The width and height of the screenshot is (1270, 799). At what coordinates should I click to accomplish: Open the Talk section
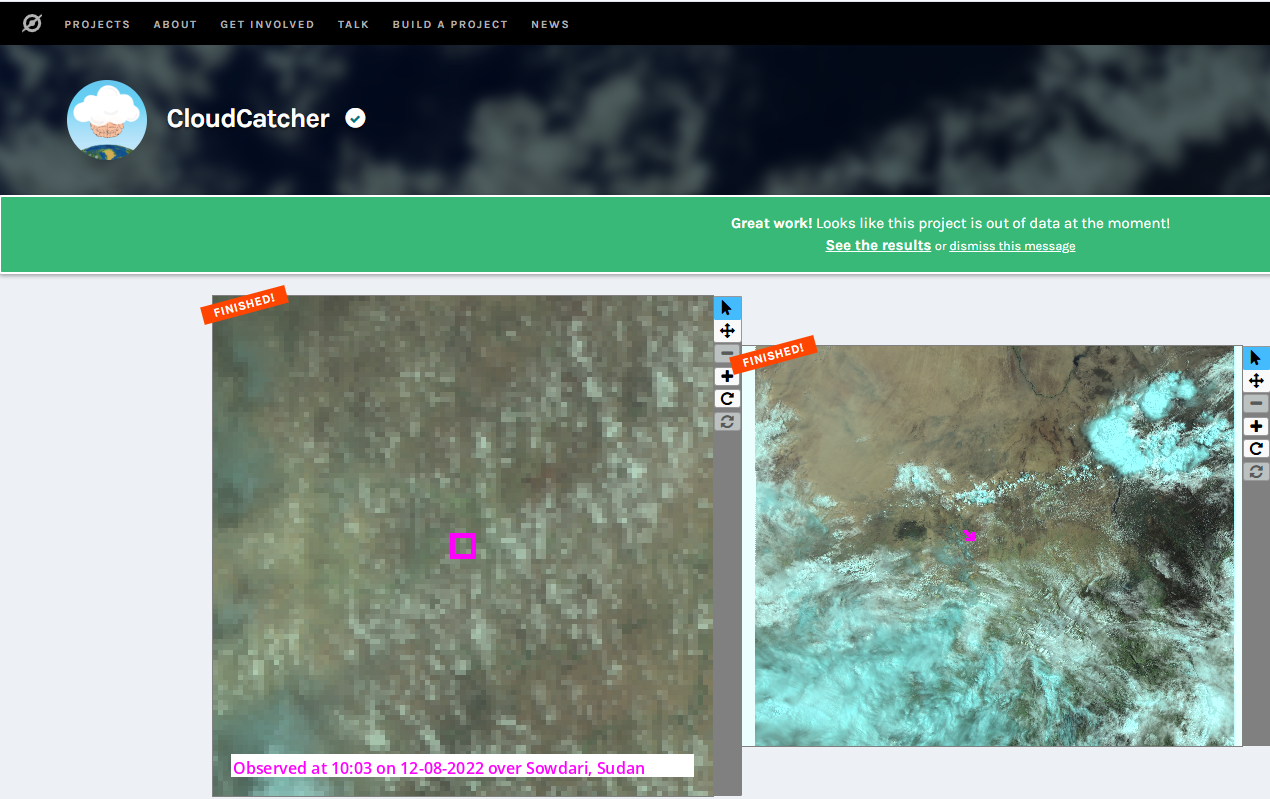[353, 24]
